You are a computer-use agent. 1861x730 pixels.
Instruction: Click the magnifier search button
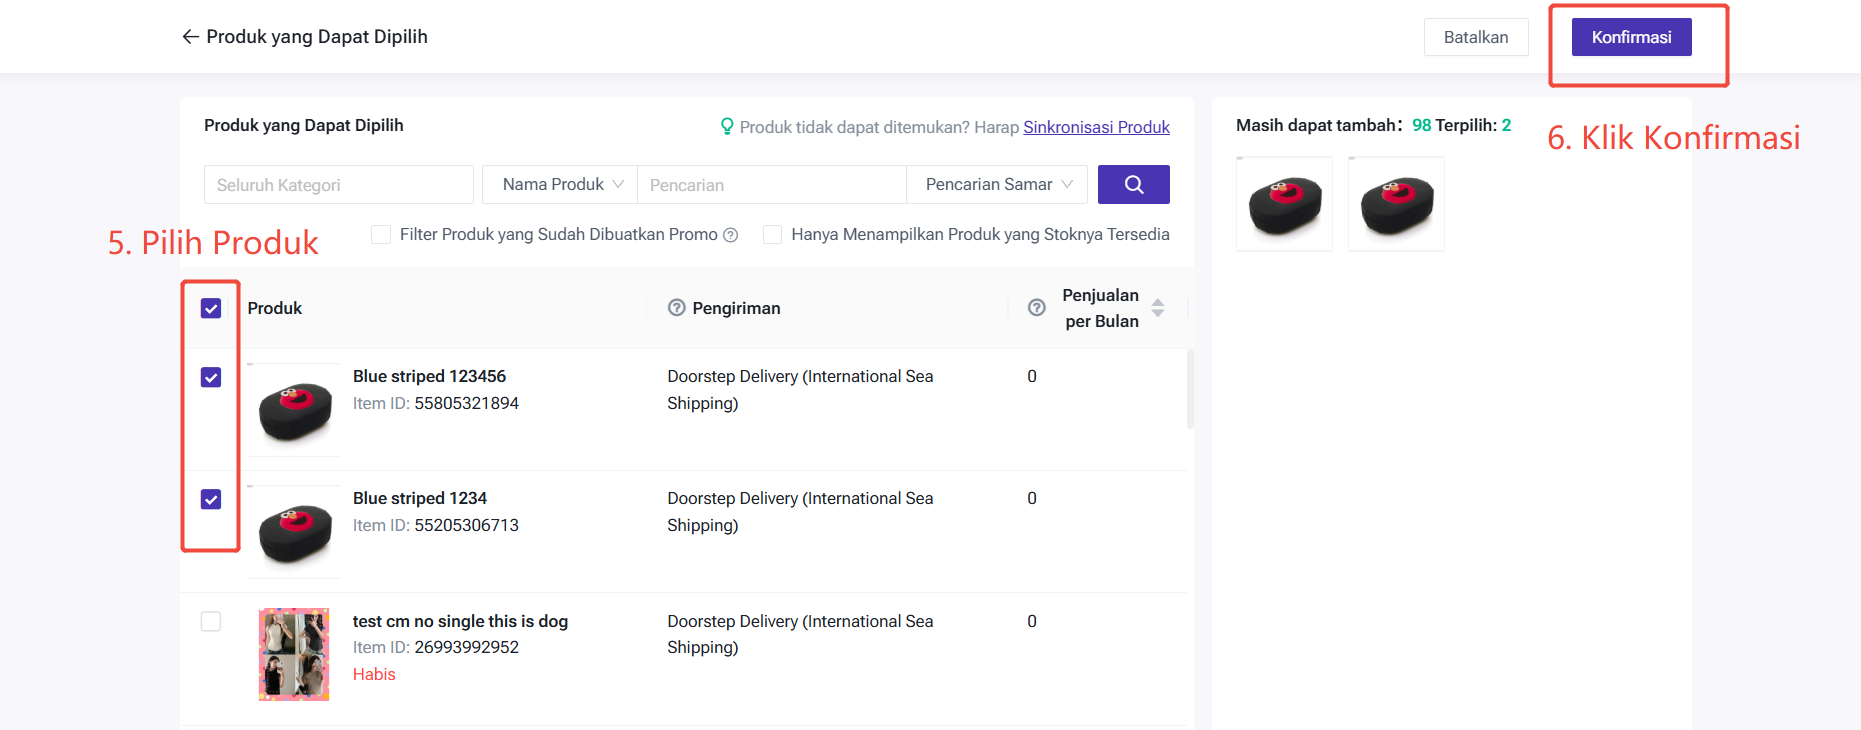coord(1133,185)
